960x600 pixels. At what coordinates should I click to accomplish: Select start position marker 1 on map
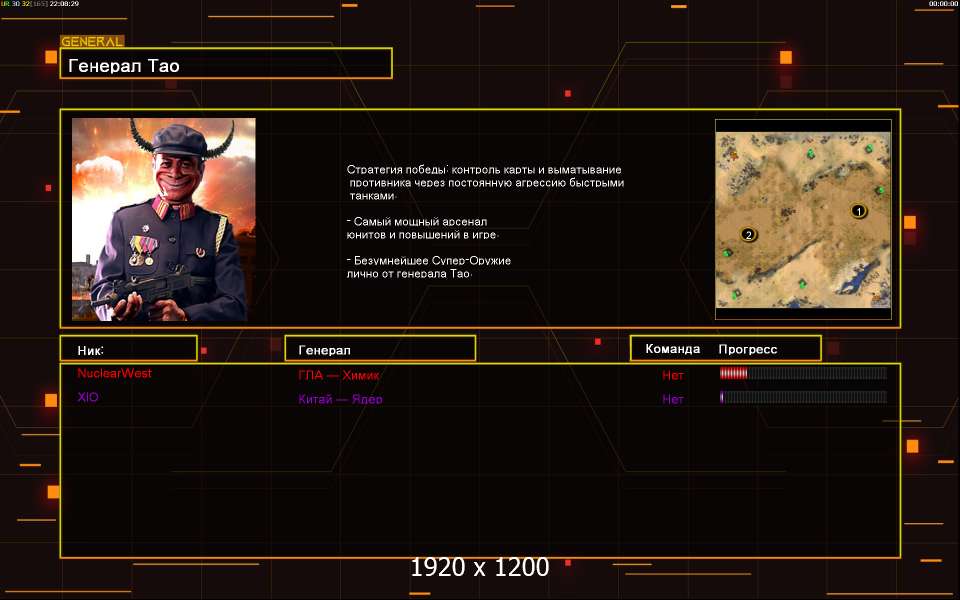858,211
